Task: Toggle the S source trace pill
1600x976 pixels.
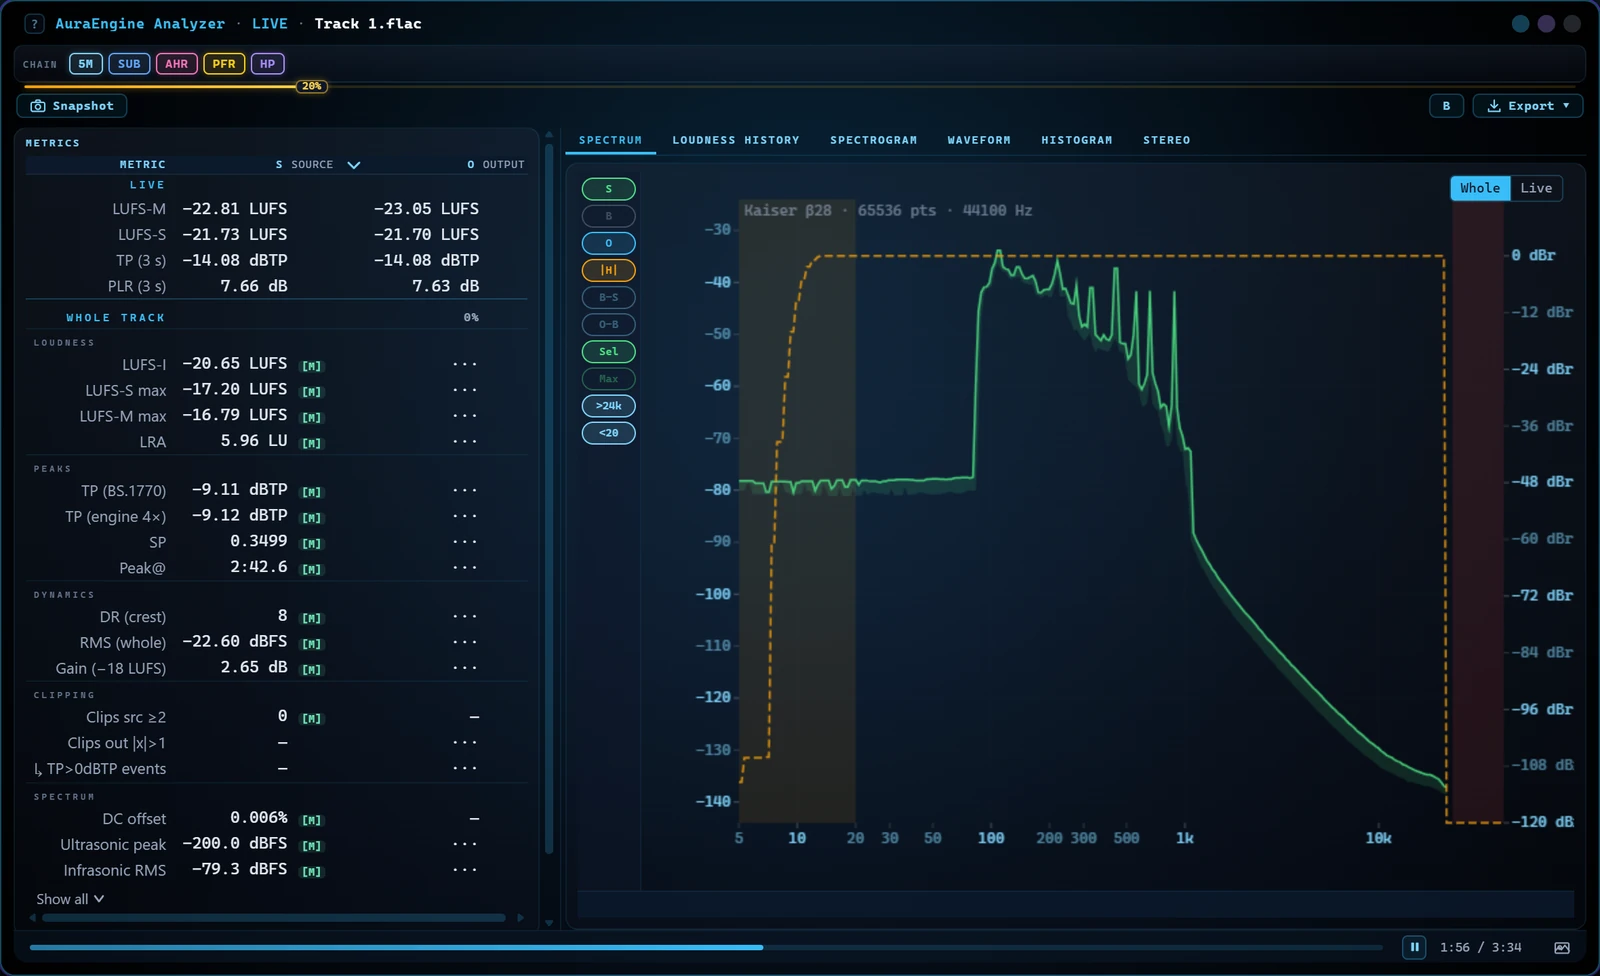Action: point(608,189)
